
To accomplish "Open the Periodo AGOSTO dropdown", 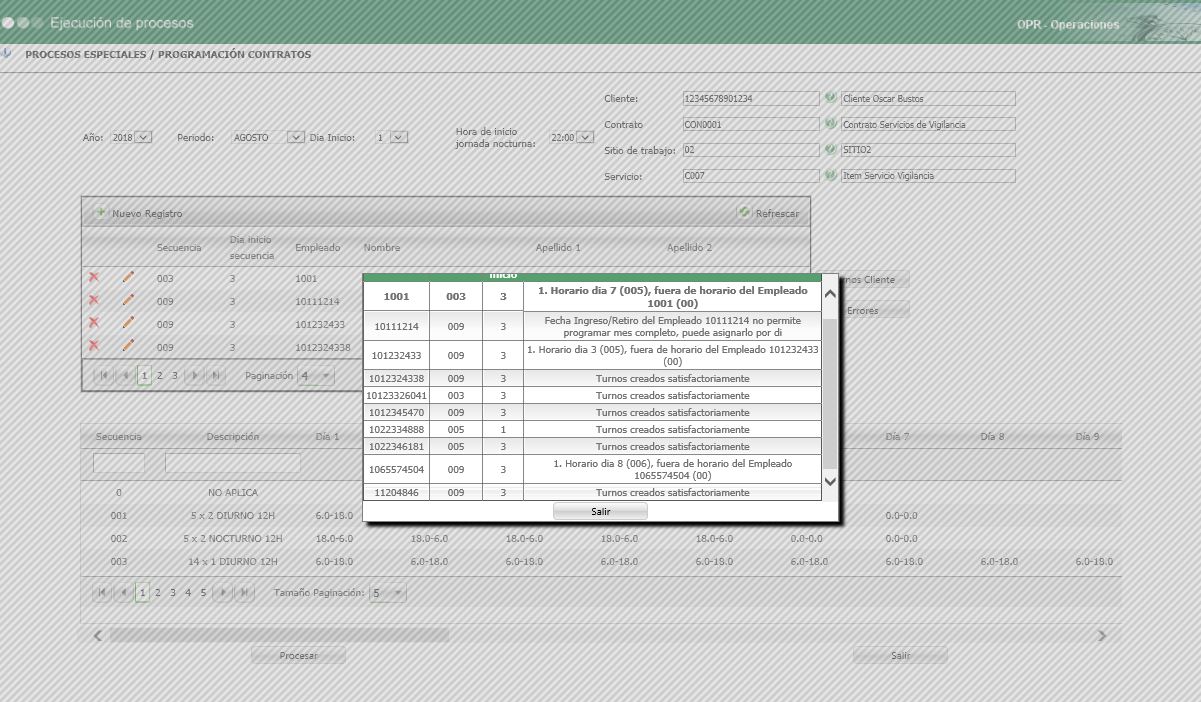I will pos(296,137).
